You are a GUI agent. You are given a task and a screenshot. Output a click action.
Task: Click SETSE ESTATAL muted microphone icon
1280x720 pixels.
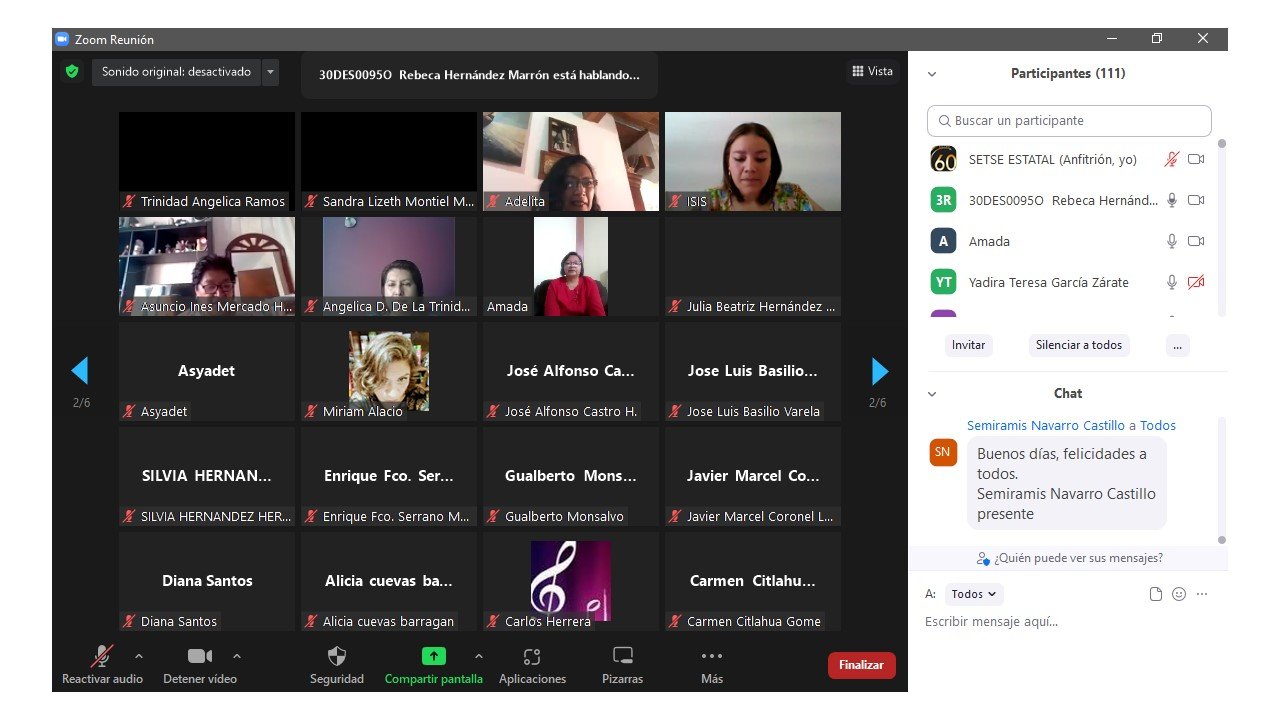coord(1172,159)
